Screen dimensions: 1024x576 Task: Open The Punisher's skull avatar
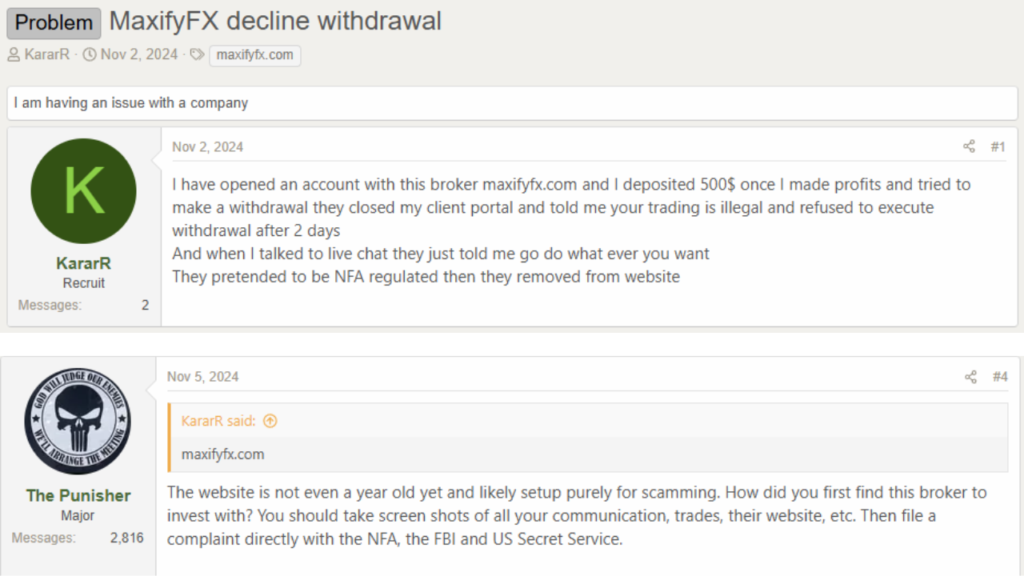click(x=77, y=420)
